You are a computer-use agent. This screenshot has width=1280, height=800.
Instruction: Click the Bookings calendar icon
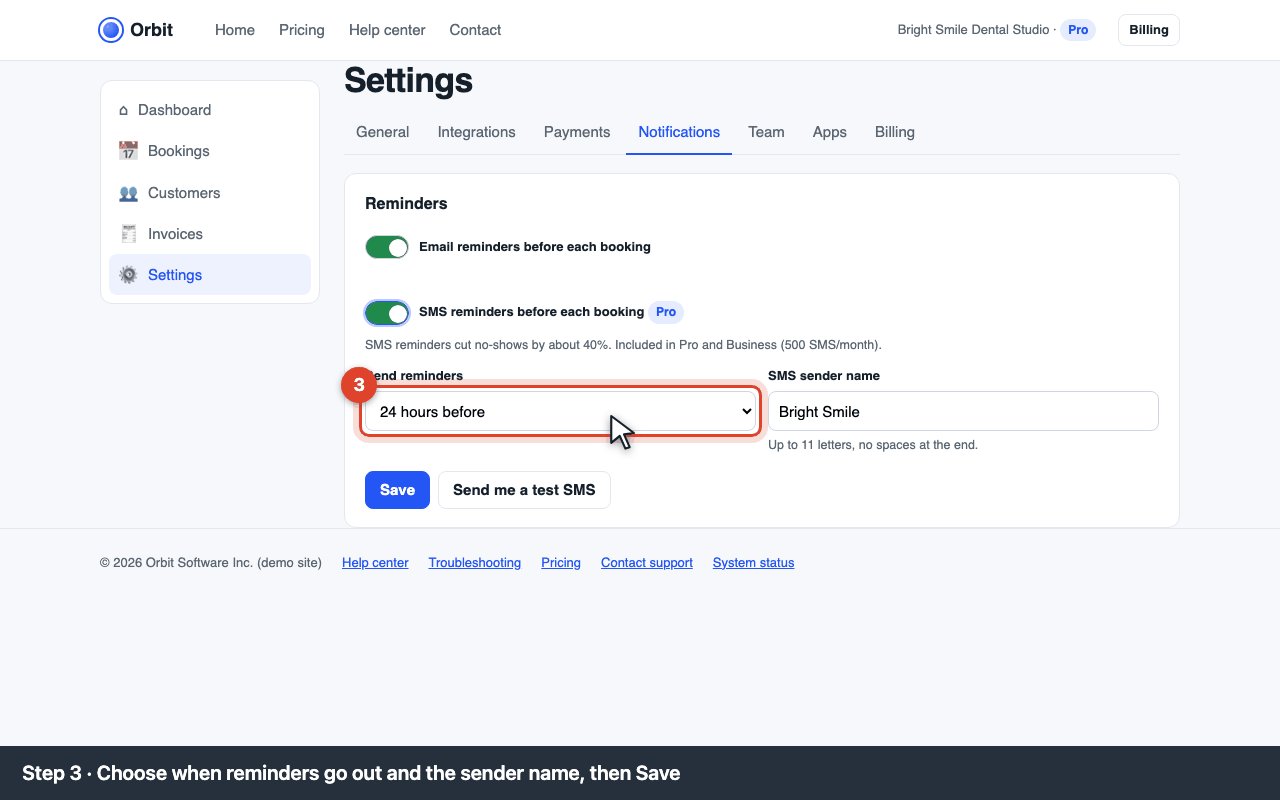[x=128, y=151]
